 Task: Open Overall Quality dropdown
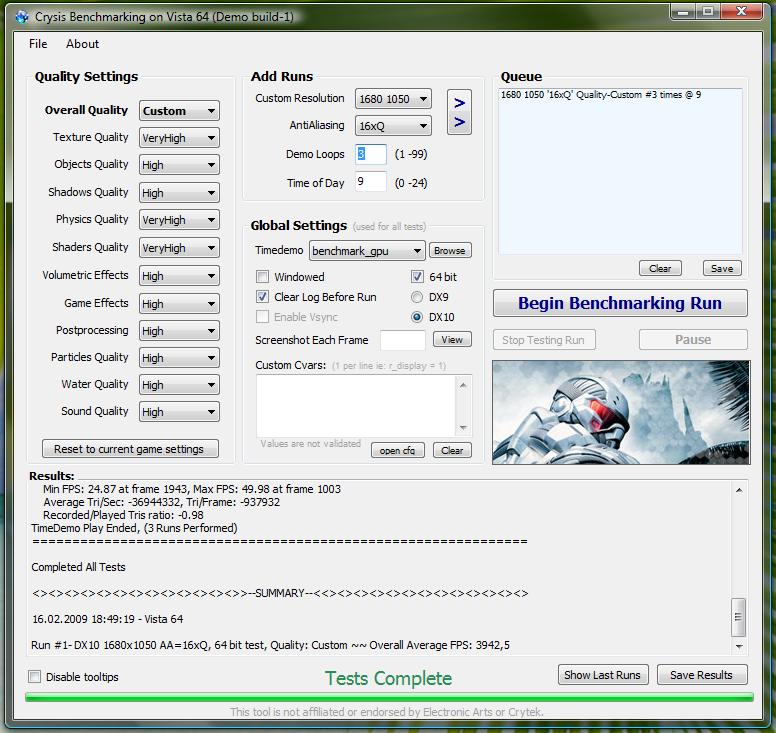coord(179,111)
